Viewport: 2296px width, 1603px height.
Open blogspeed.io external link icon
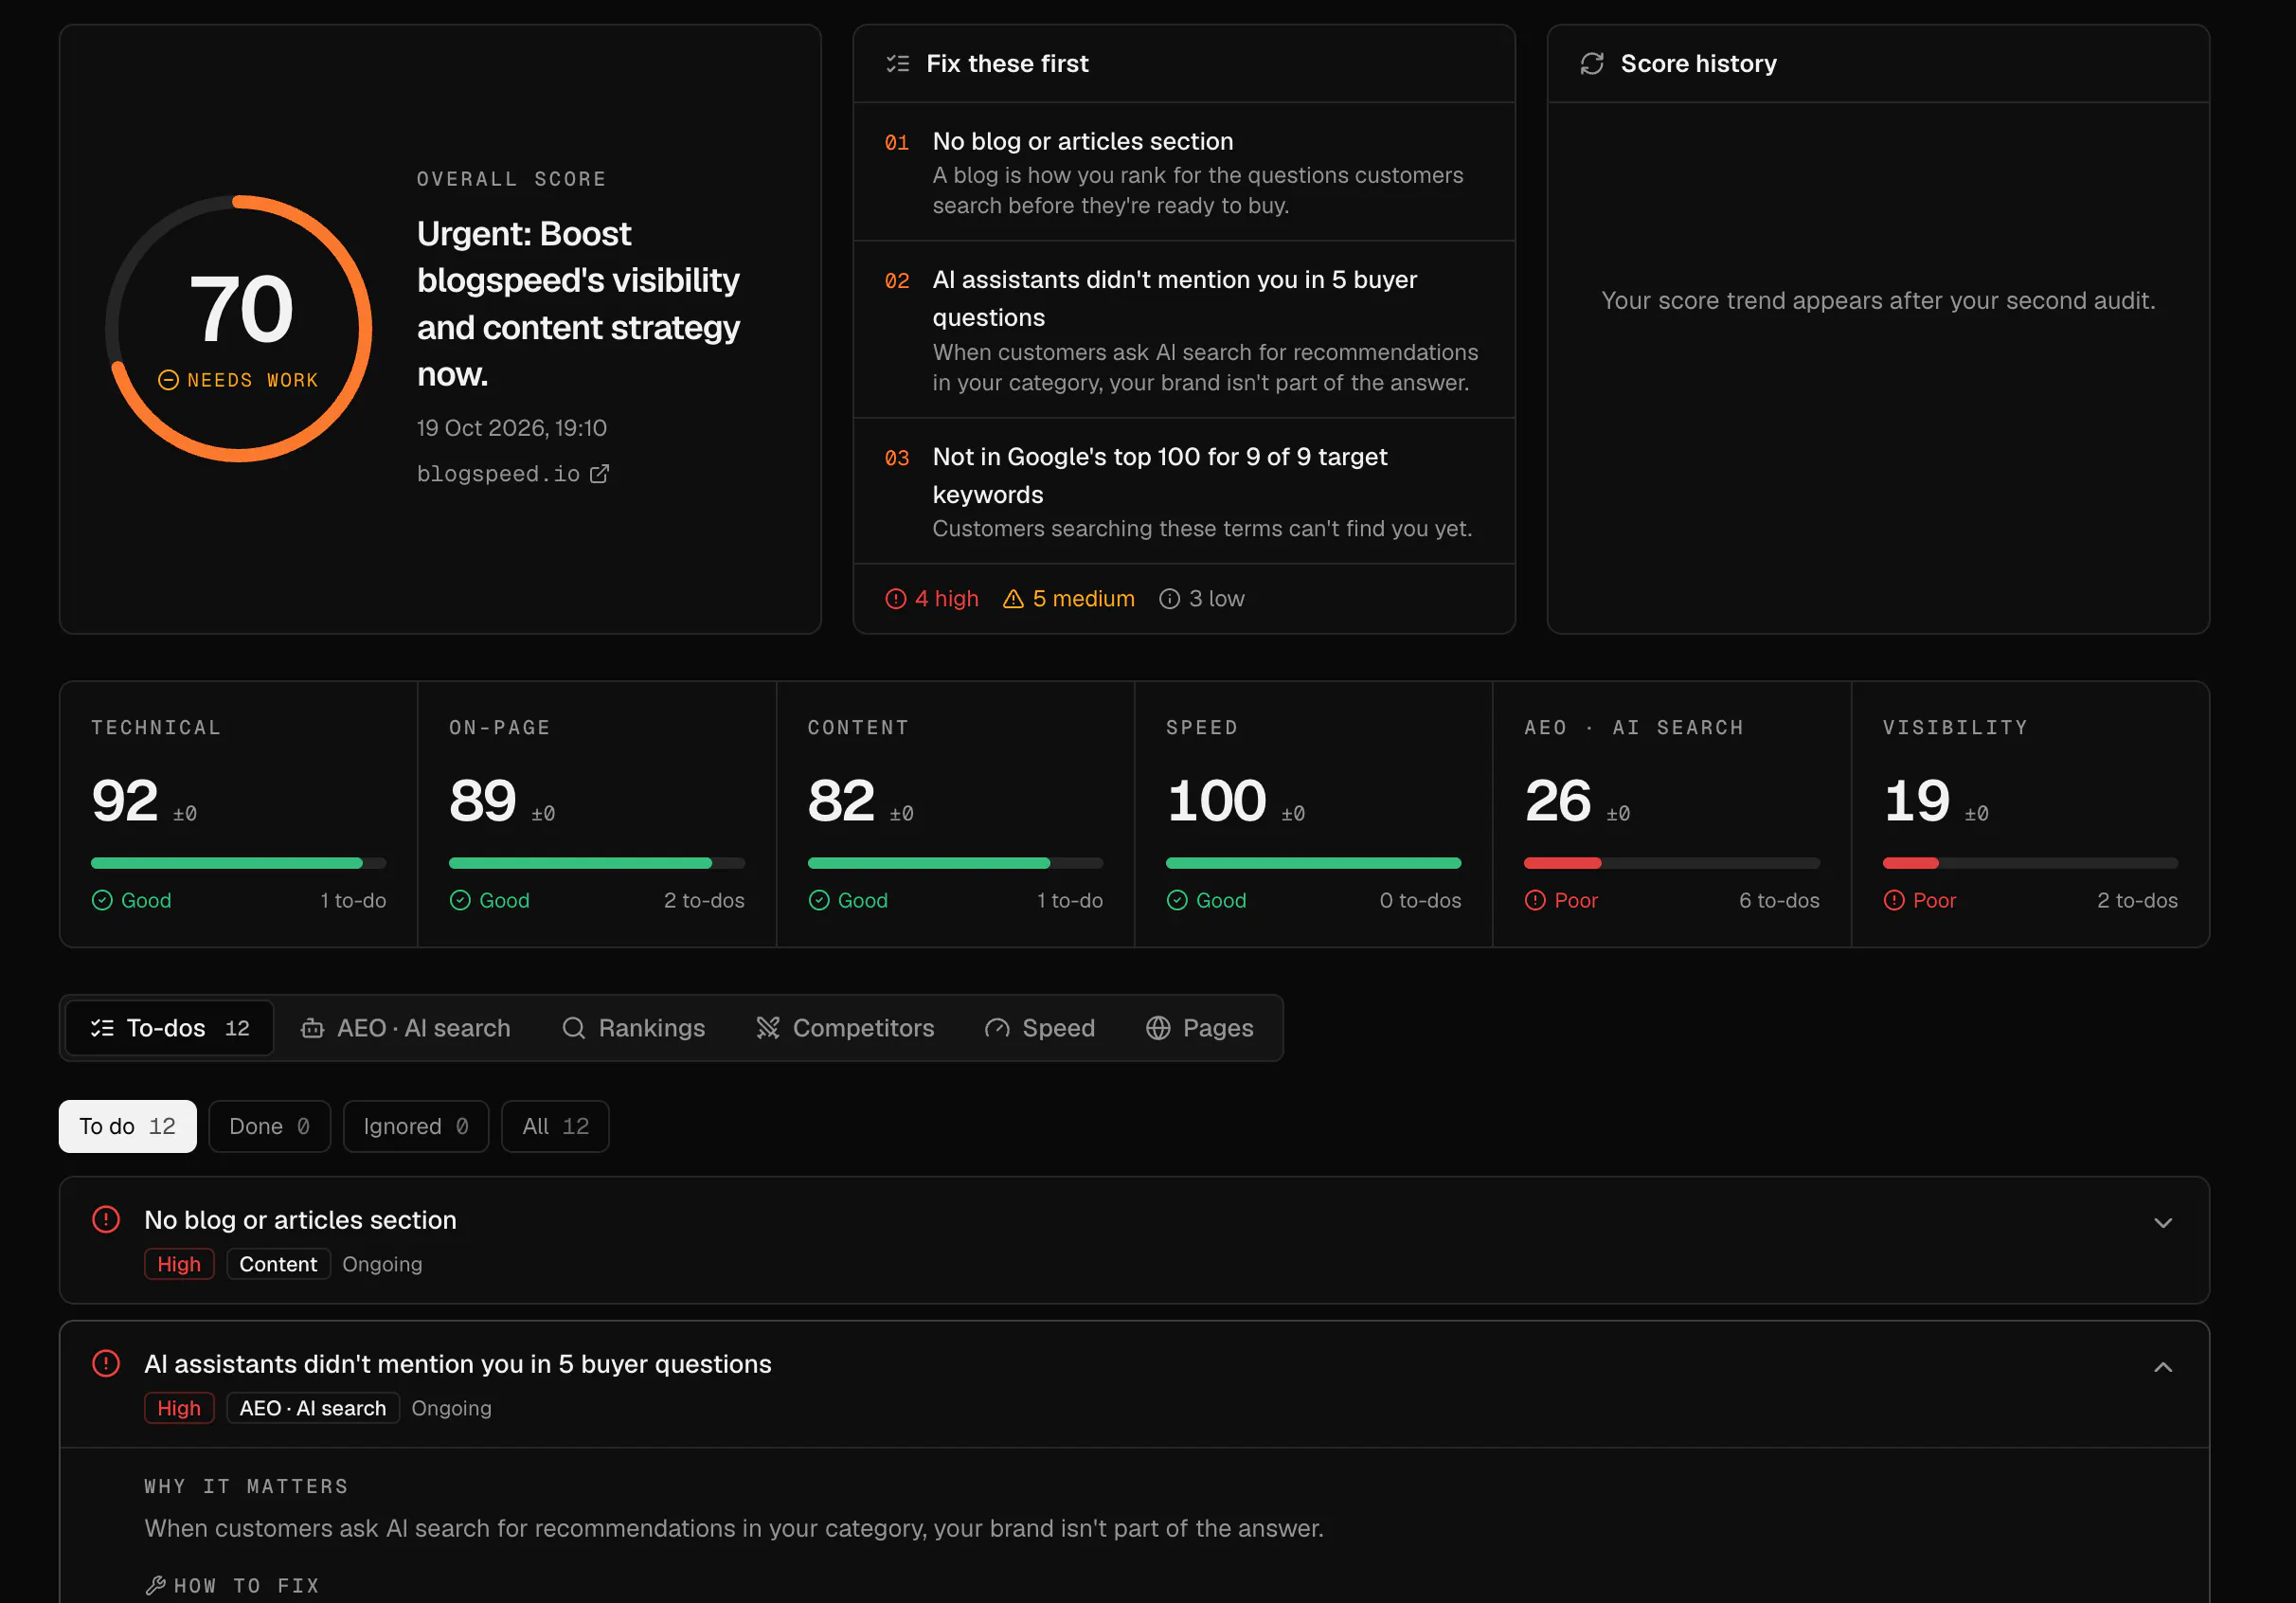click(599, 474)
